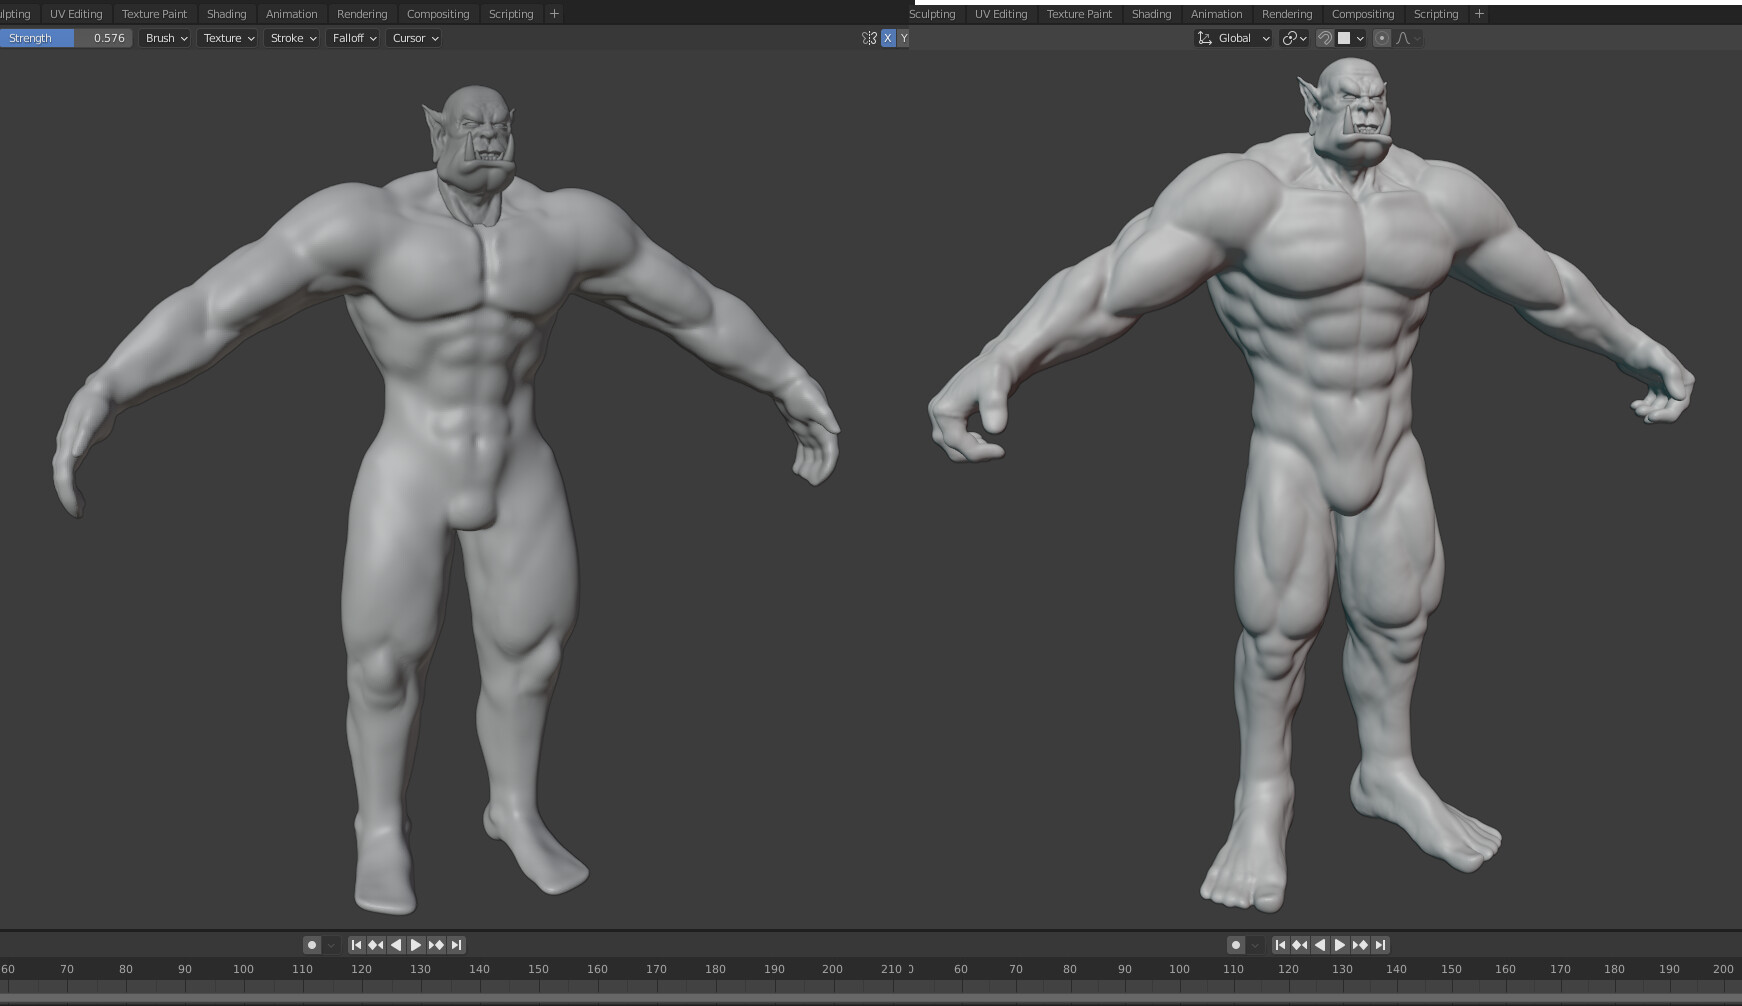This screenshot has width=1742, height=1006.
Task: Toggle auto keying record in right timeline
Action: click(x=1236, y=945)
